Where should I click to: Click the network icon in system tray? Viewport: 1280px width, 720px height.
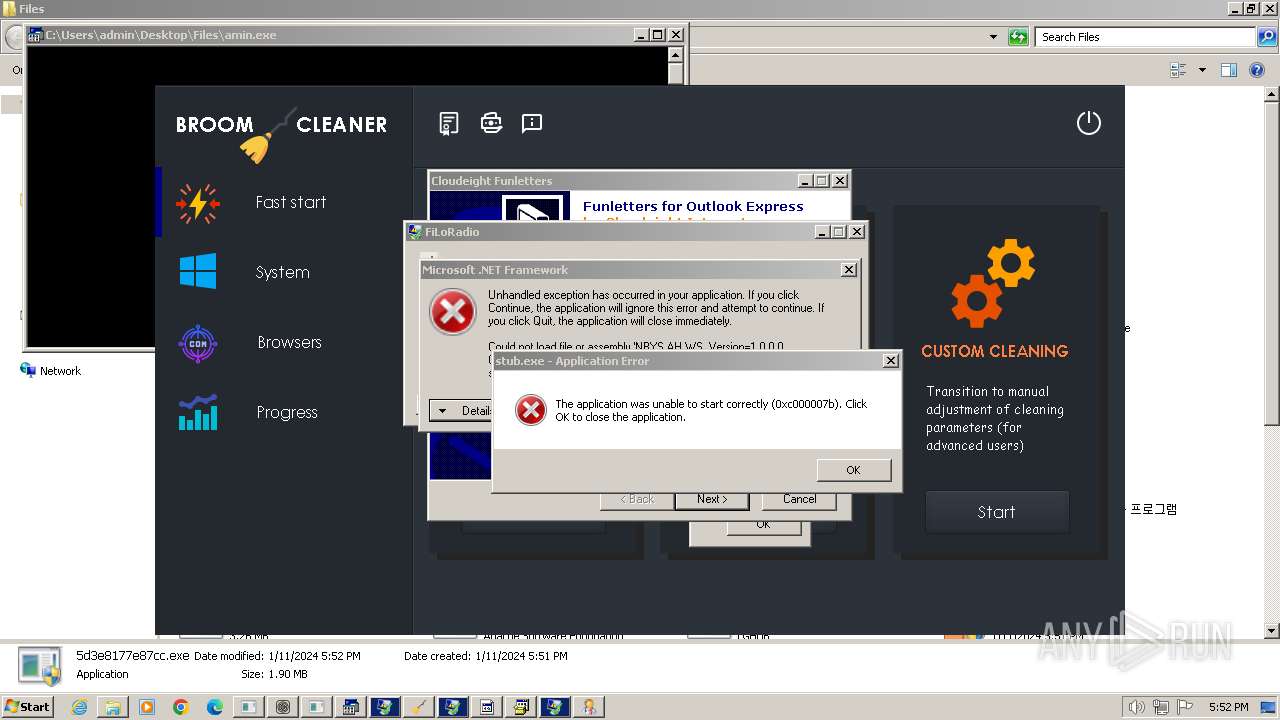coord(1162,707)
